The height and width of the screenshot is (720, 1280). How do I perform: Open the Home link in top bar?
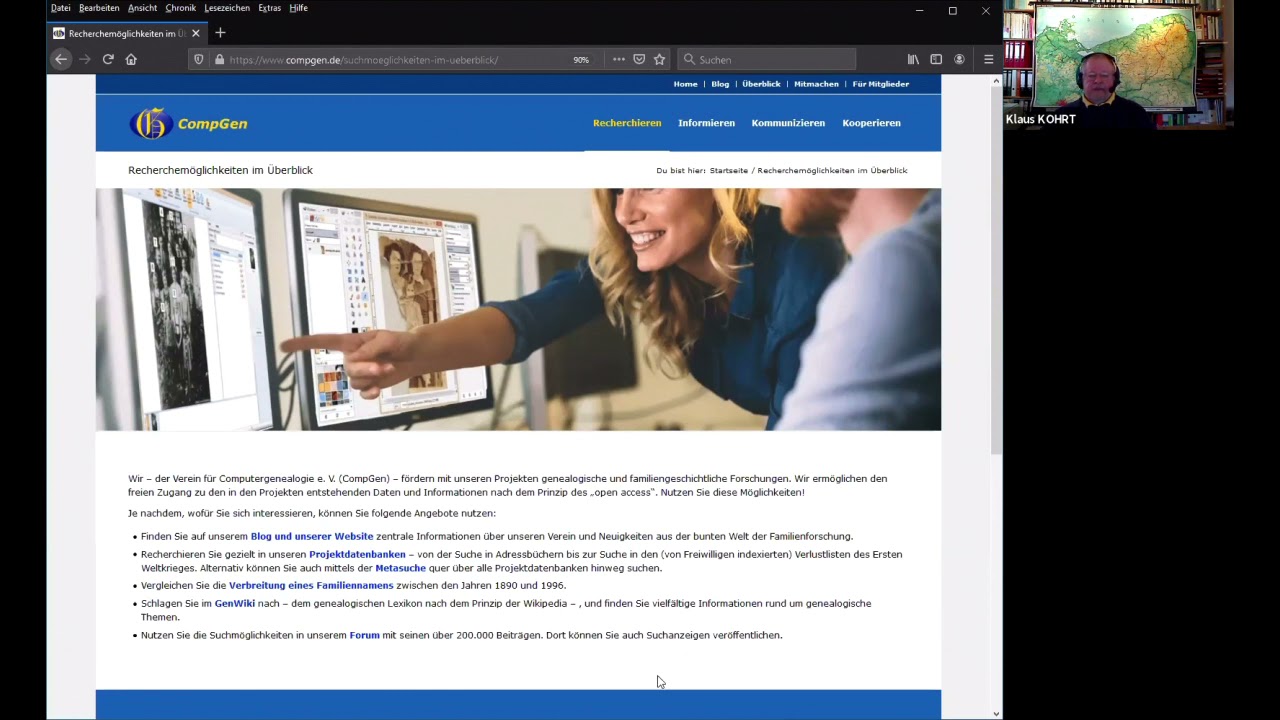[x=685, y=84]
